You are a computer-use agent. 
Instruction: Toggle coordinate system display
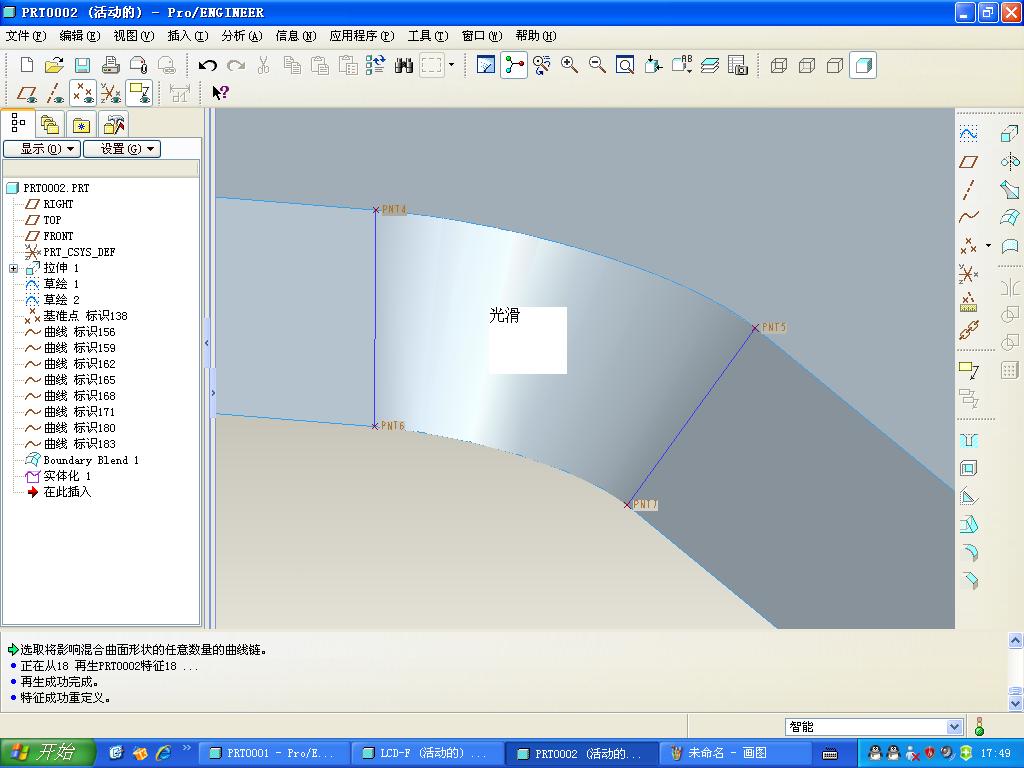click(110, 93)
